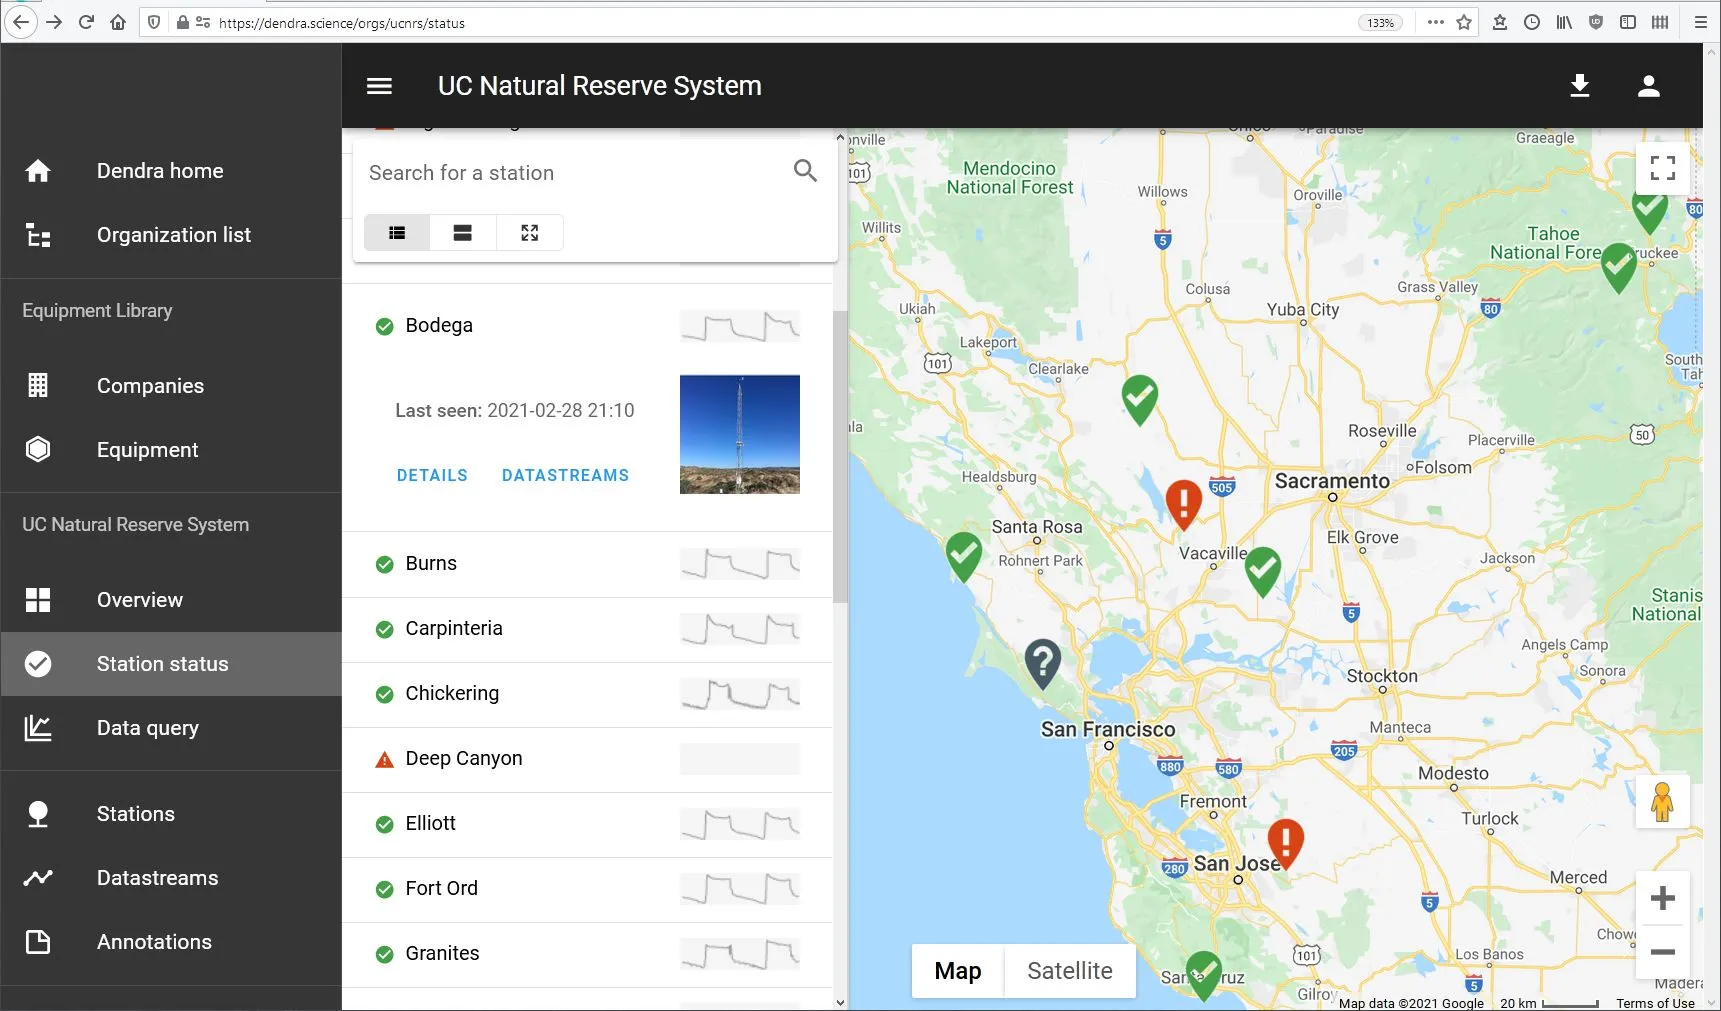Open browser application menu
1721x1011 pixels.
click(x=1700, y=22)
